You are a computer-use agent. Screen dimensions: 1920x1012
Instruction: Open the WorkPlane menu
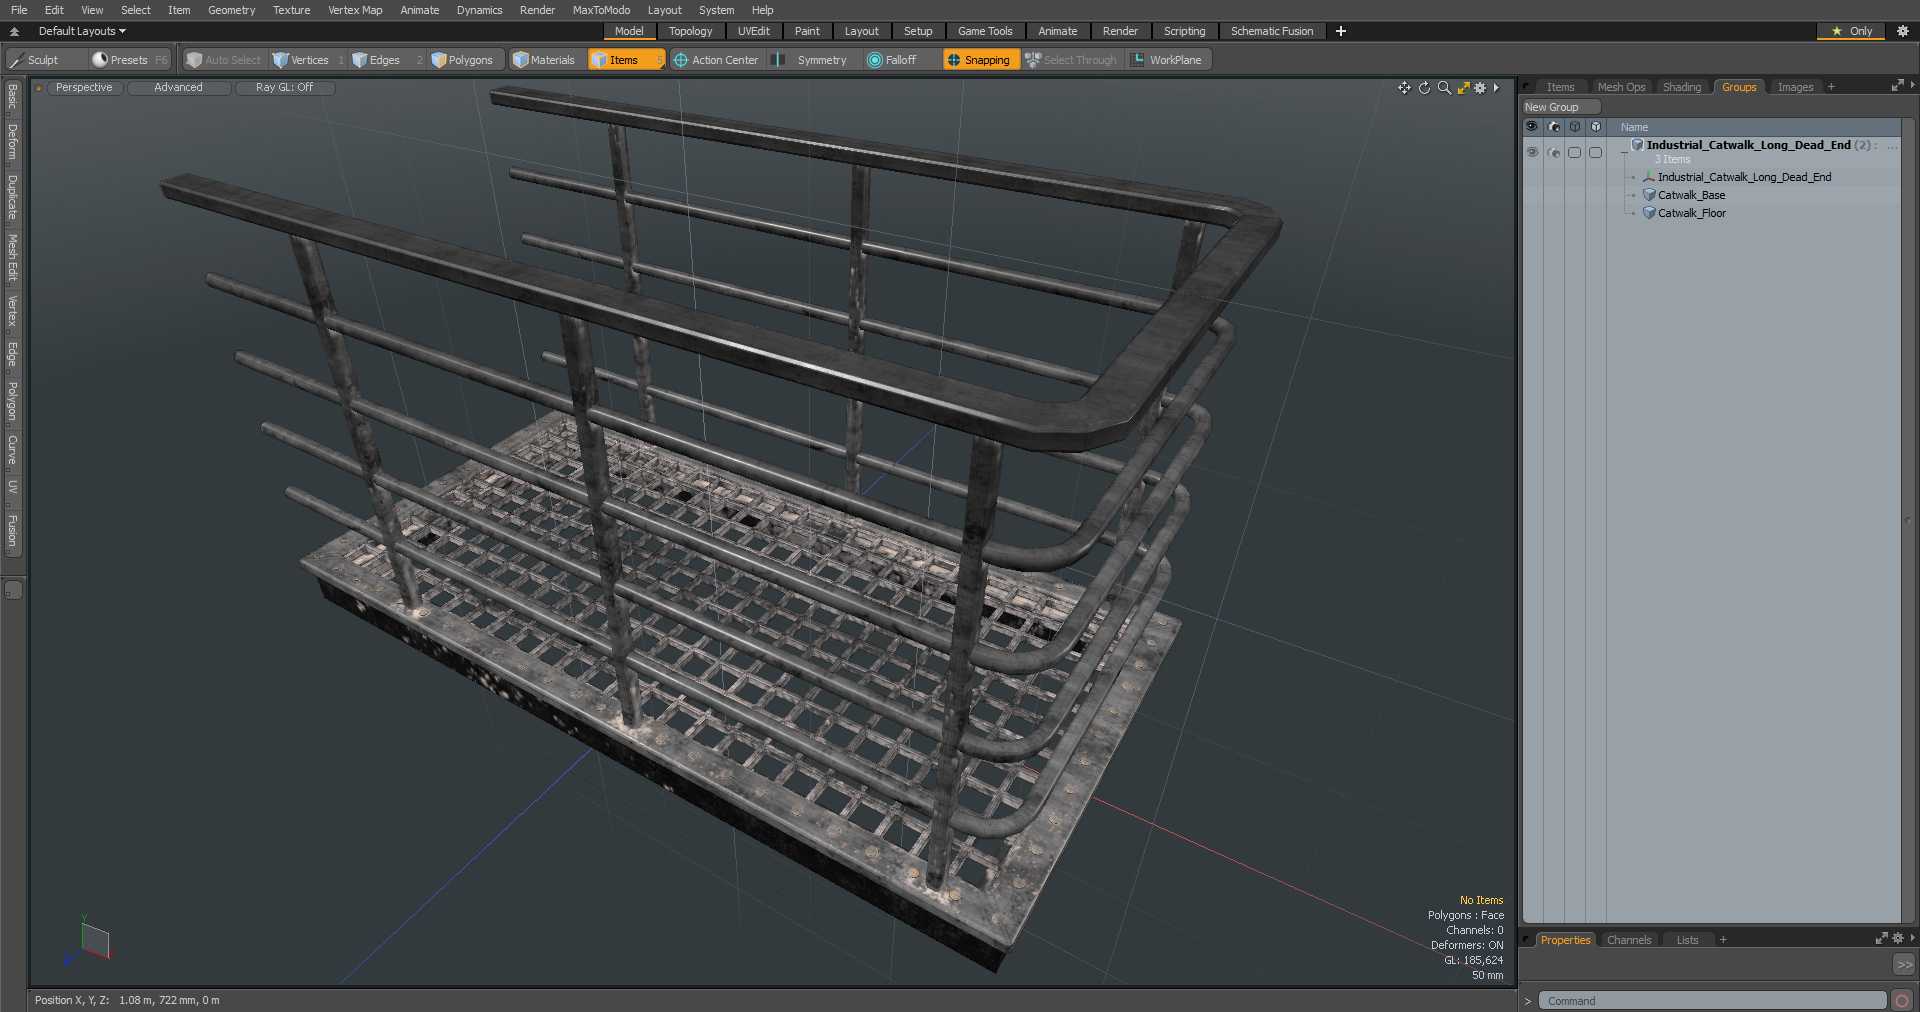(x=1167, y=60)
